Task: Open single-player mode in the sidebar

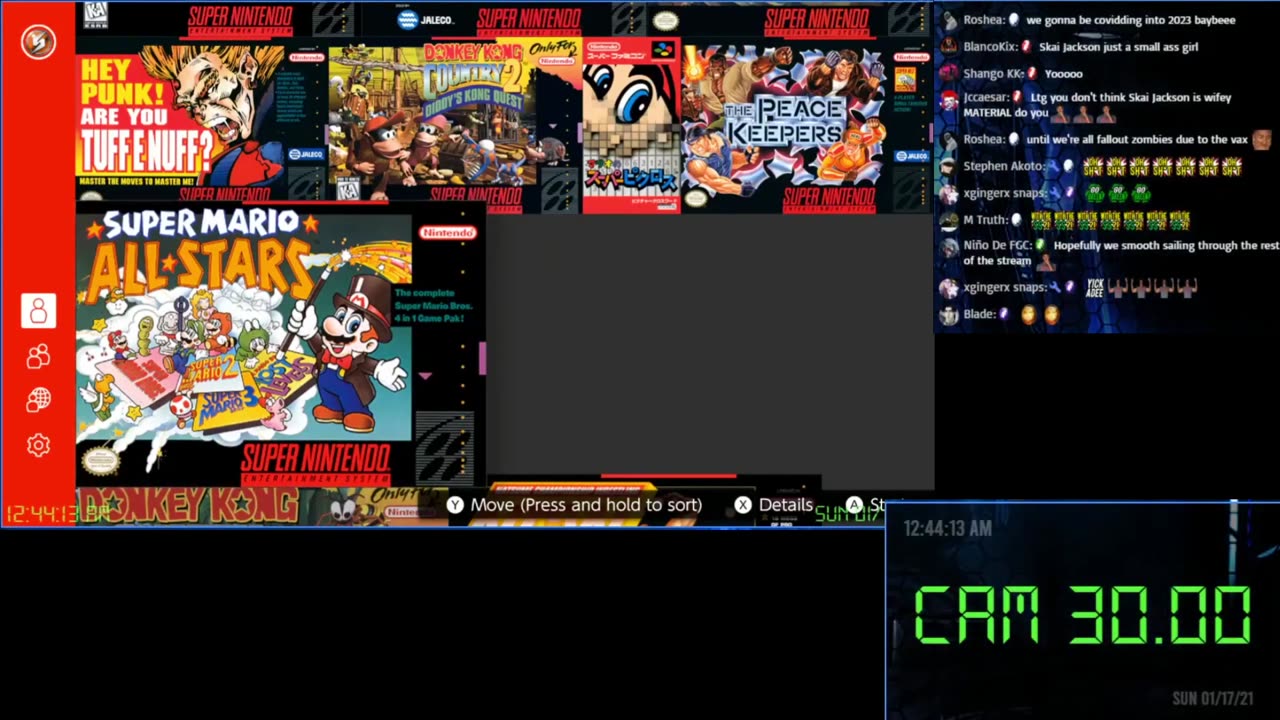Action: [38, 311]
